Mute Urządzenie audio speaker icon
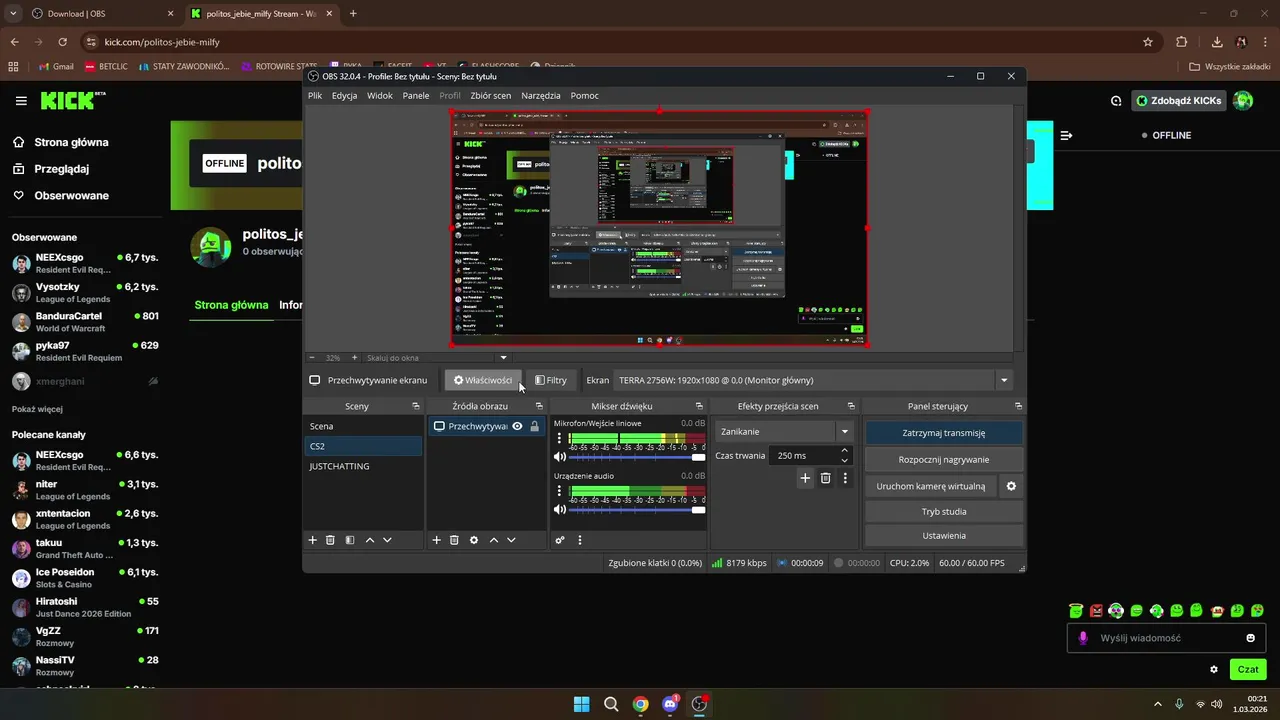This screenshot has height=720, width=1280. (560, 510)
